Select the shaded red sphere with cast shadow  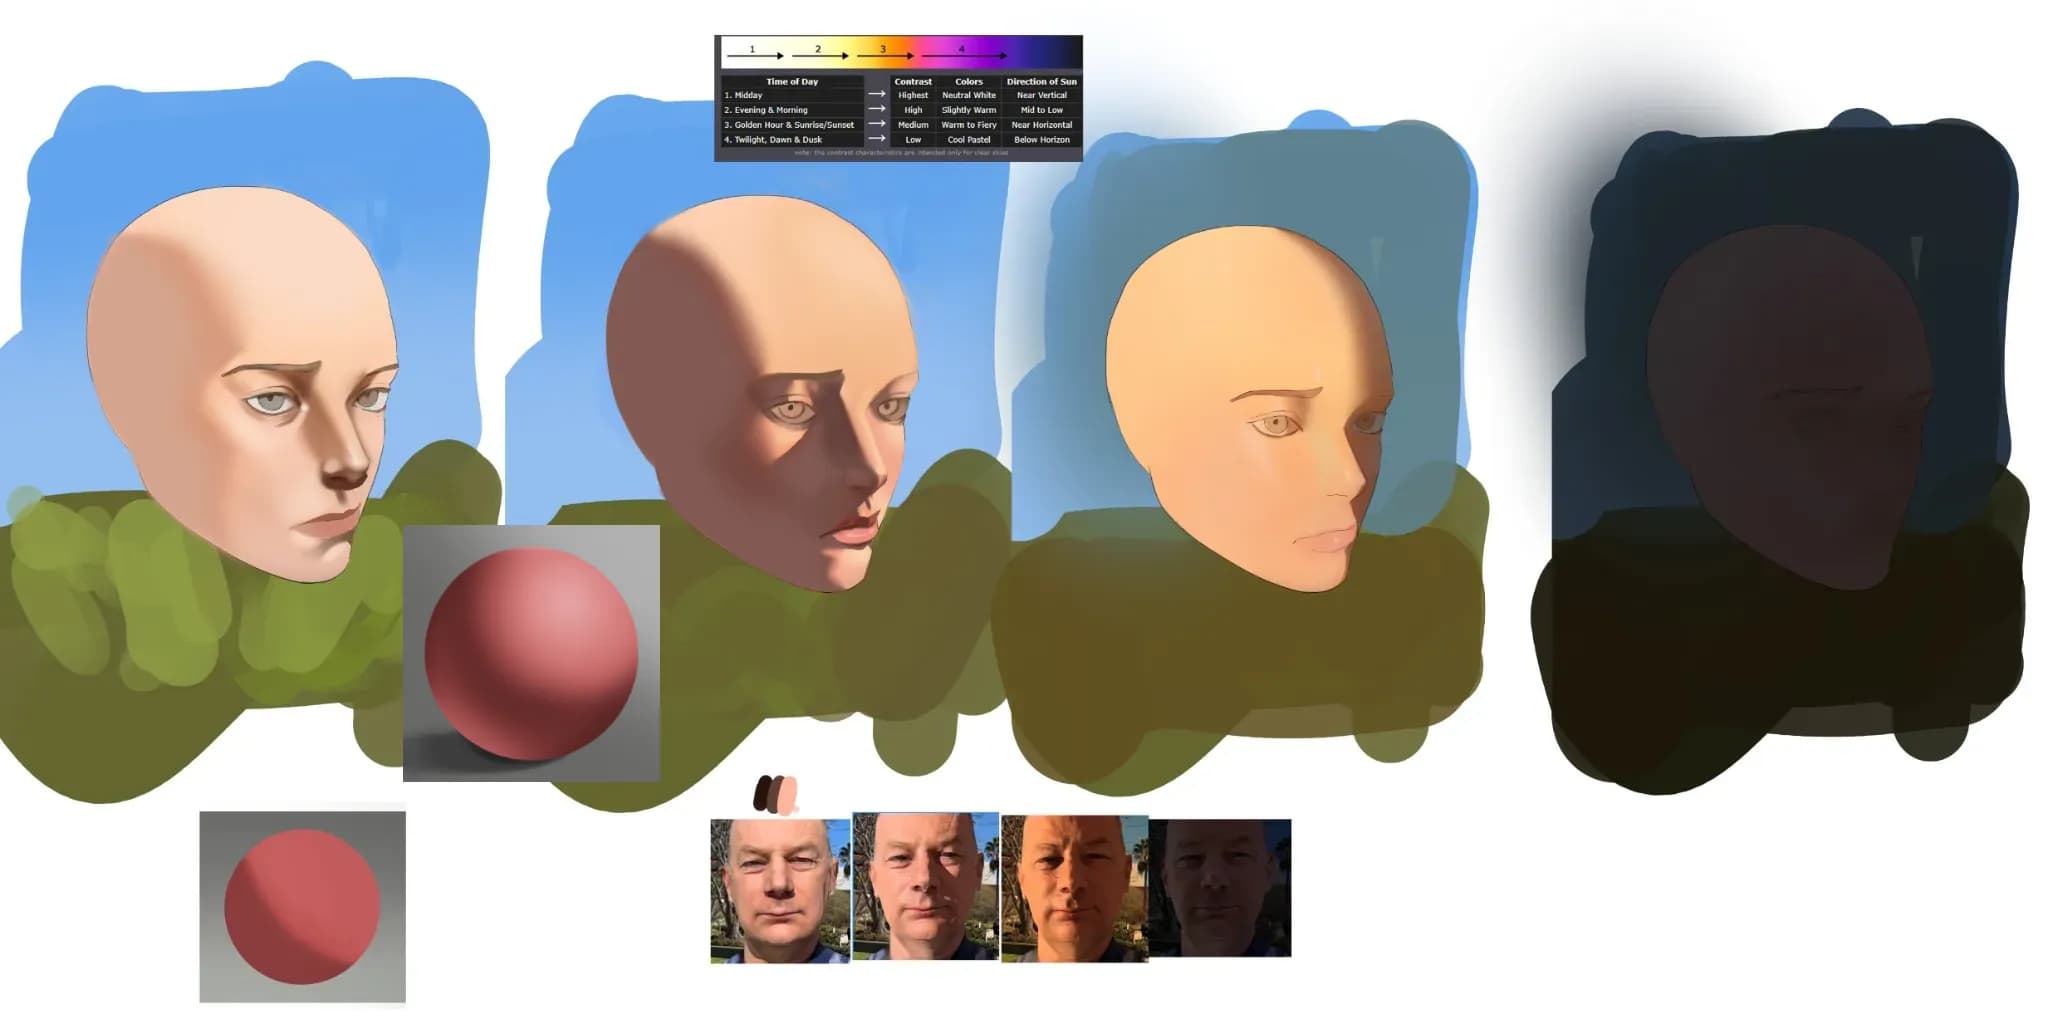(x=531, y=653)
